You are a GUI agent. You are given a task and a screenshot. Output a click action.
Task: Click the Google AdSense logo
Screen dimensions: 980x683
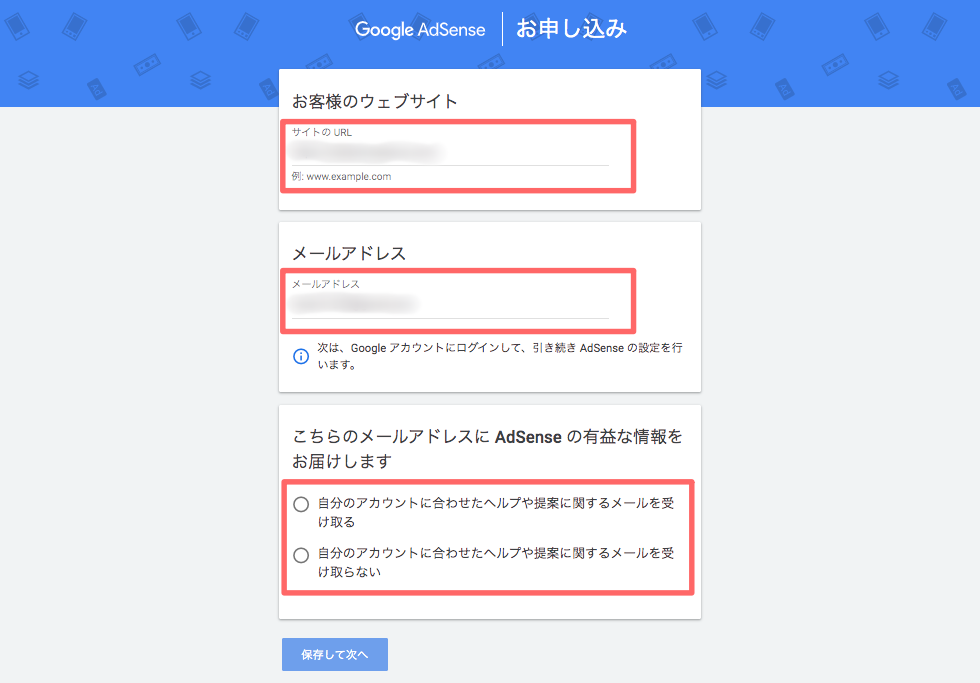click(420, 29)
